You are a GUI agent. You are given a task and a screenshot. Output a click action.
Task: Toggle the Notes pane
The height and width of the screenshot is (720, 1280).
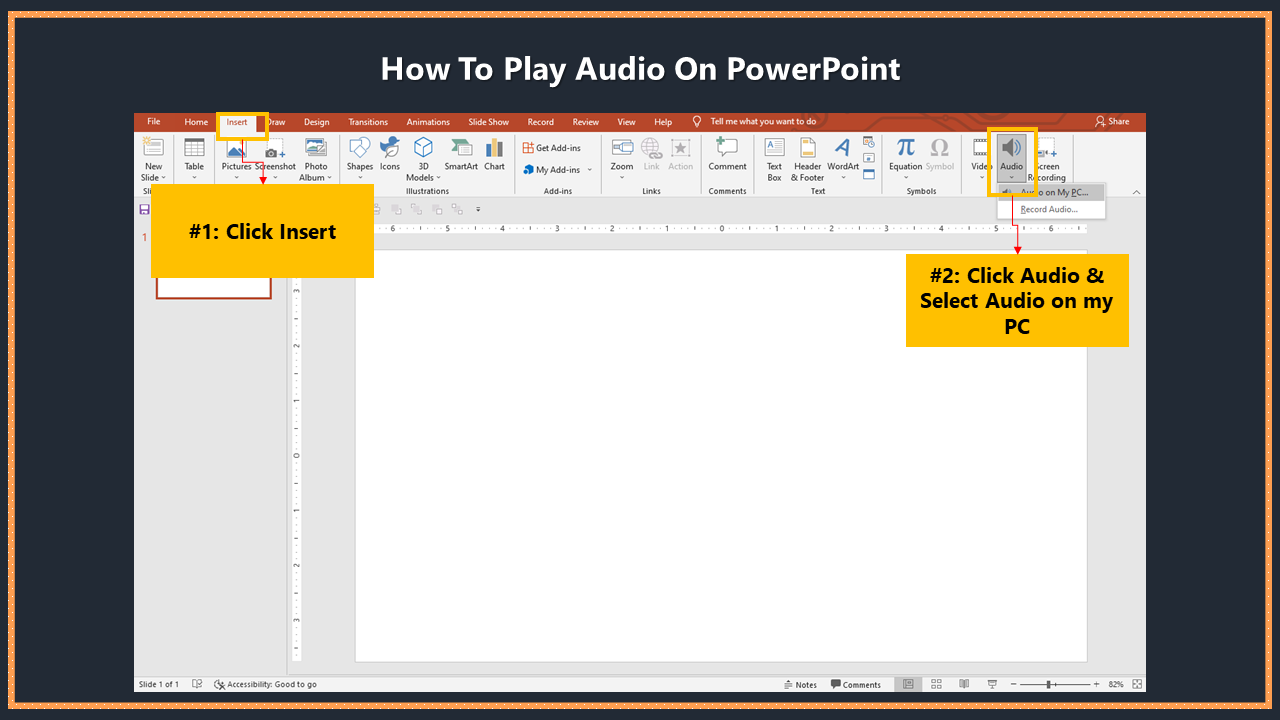tap(800, 685)
